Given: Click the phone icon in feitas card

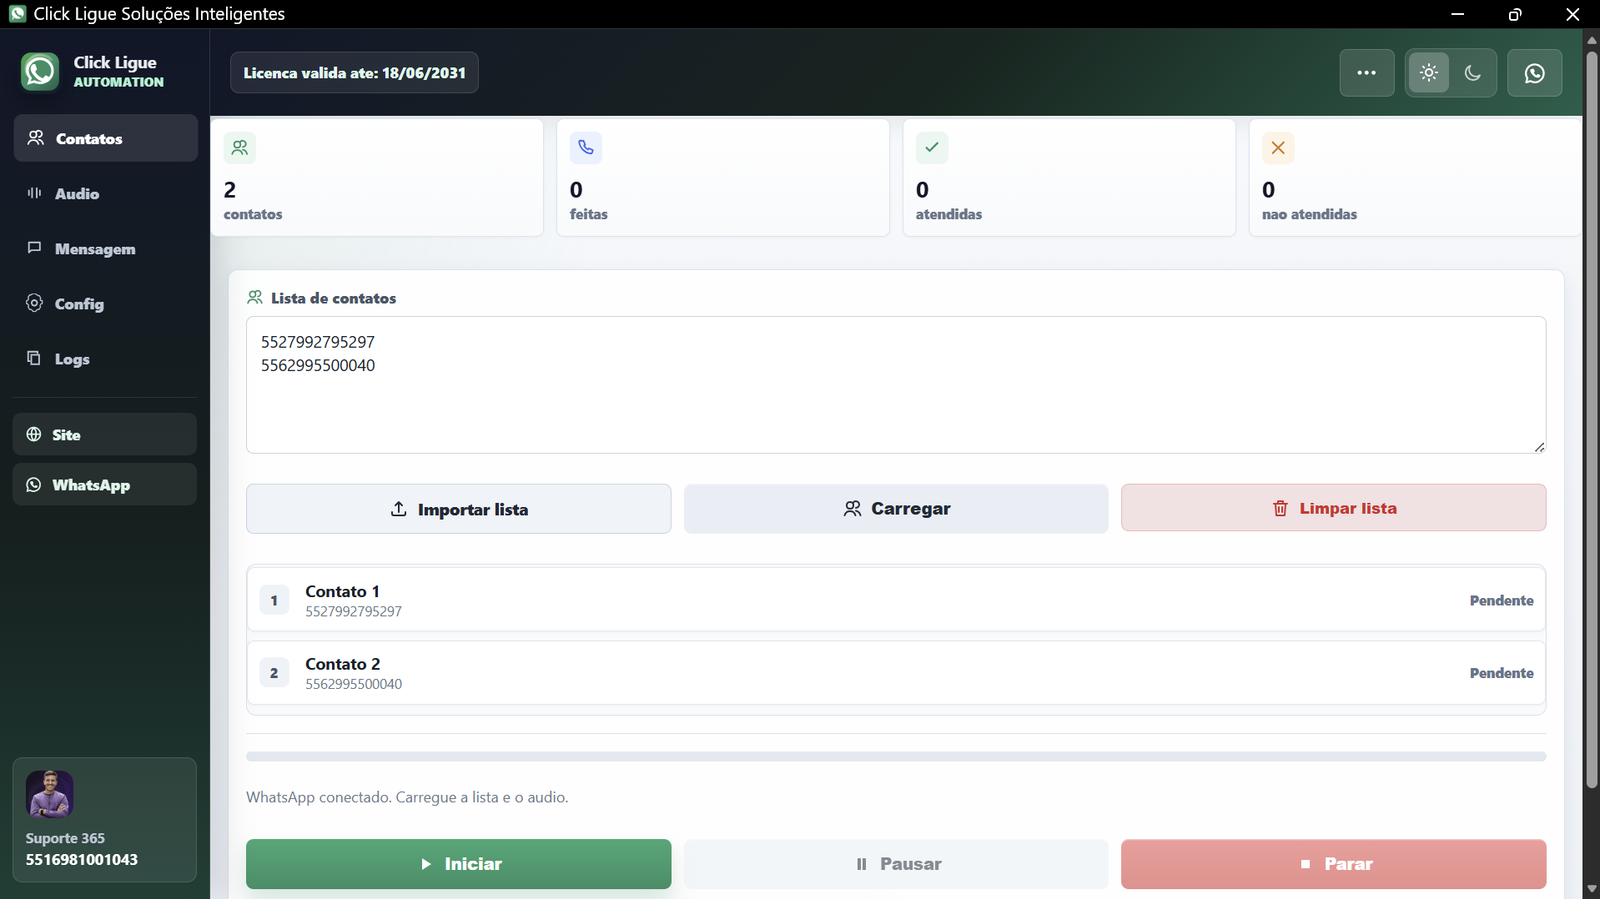Looking at the screenshot, I should click(x=586, y=148).
